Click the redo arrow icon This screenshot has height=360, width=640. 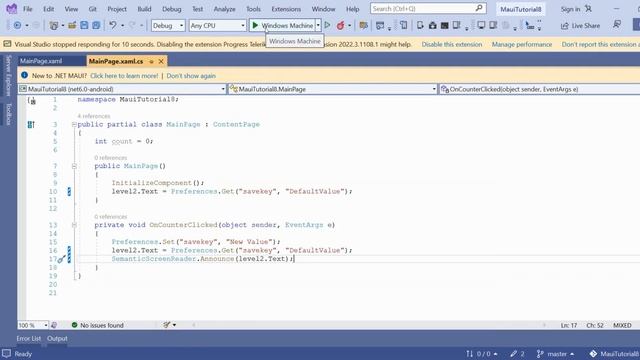pyautogui.click(x=132, y=25)
